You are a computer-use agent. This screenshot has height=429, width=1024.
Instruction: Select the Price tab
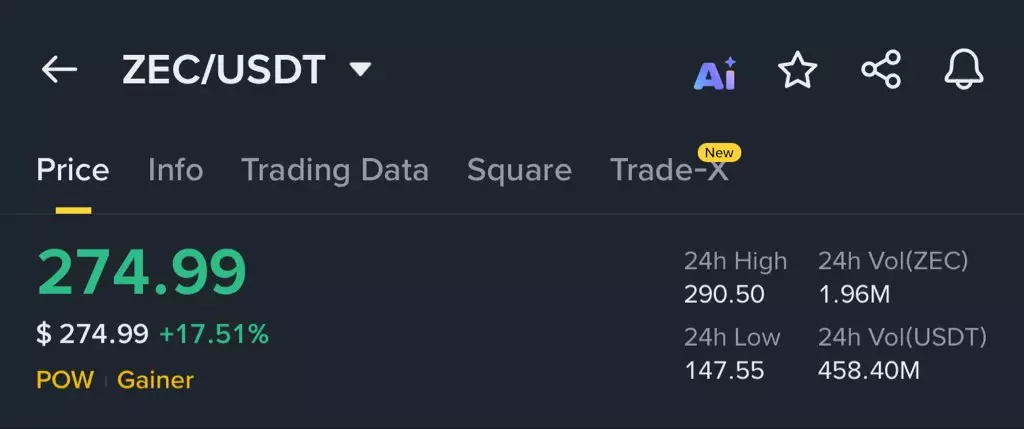73,170
